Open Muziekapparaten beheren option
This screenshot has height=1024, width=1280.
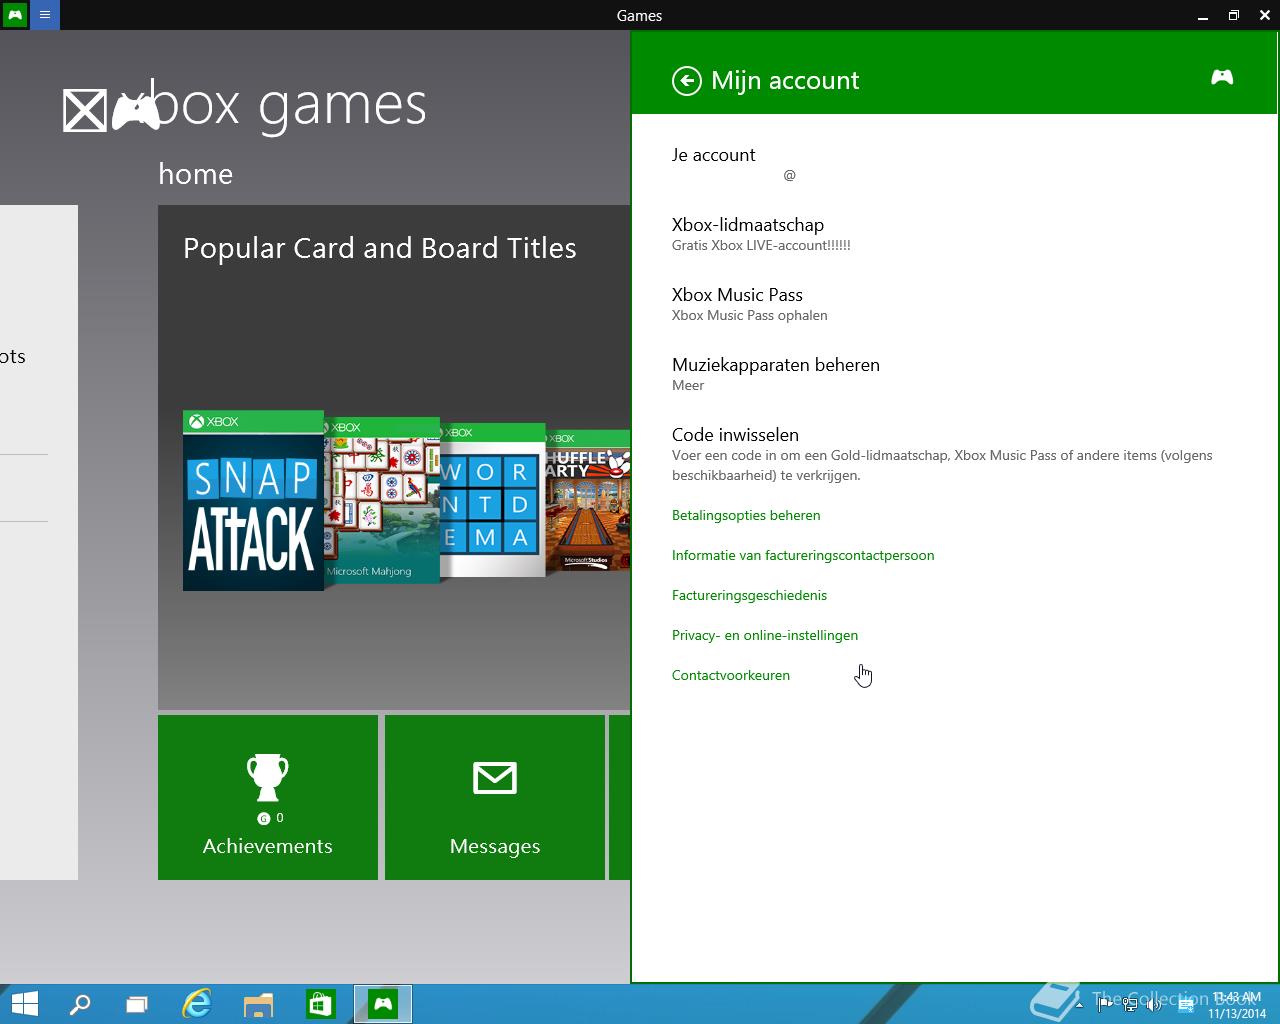click(x=776, y=365)
